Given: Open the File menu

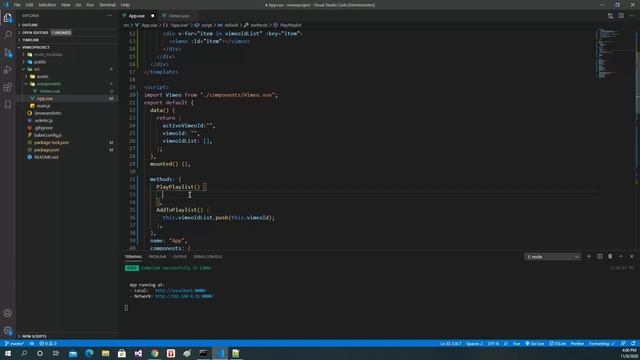Looking at the screenshot, I should (17, 5).
